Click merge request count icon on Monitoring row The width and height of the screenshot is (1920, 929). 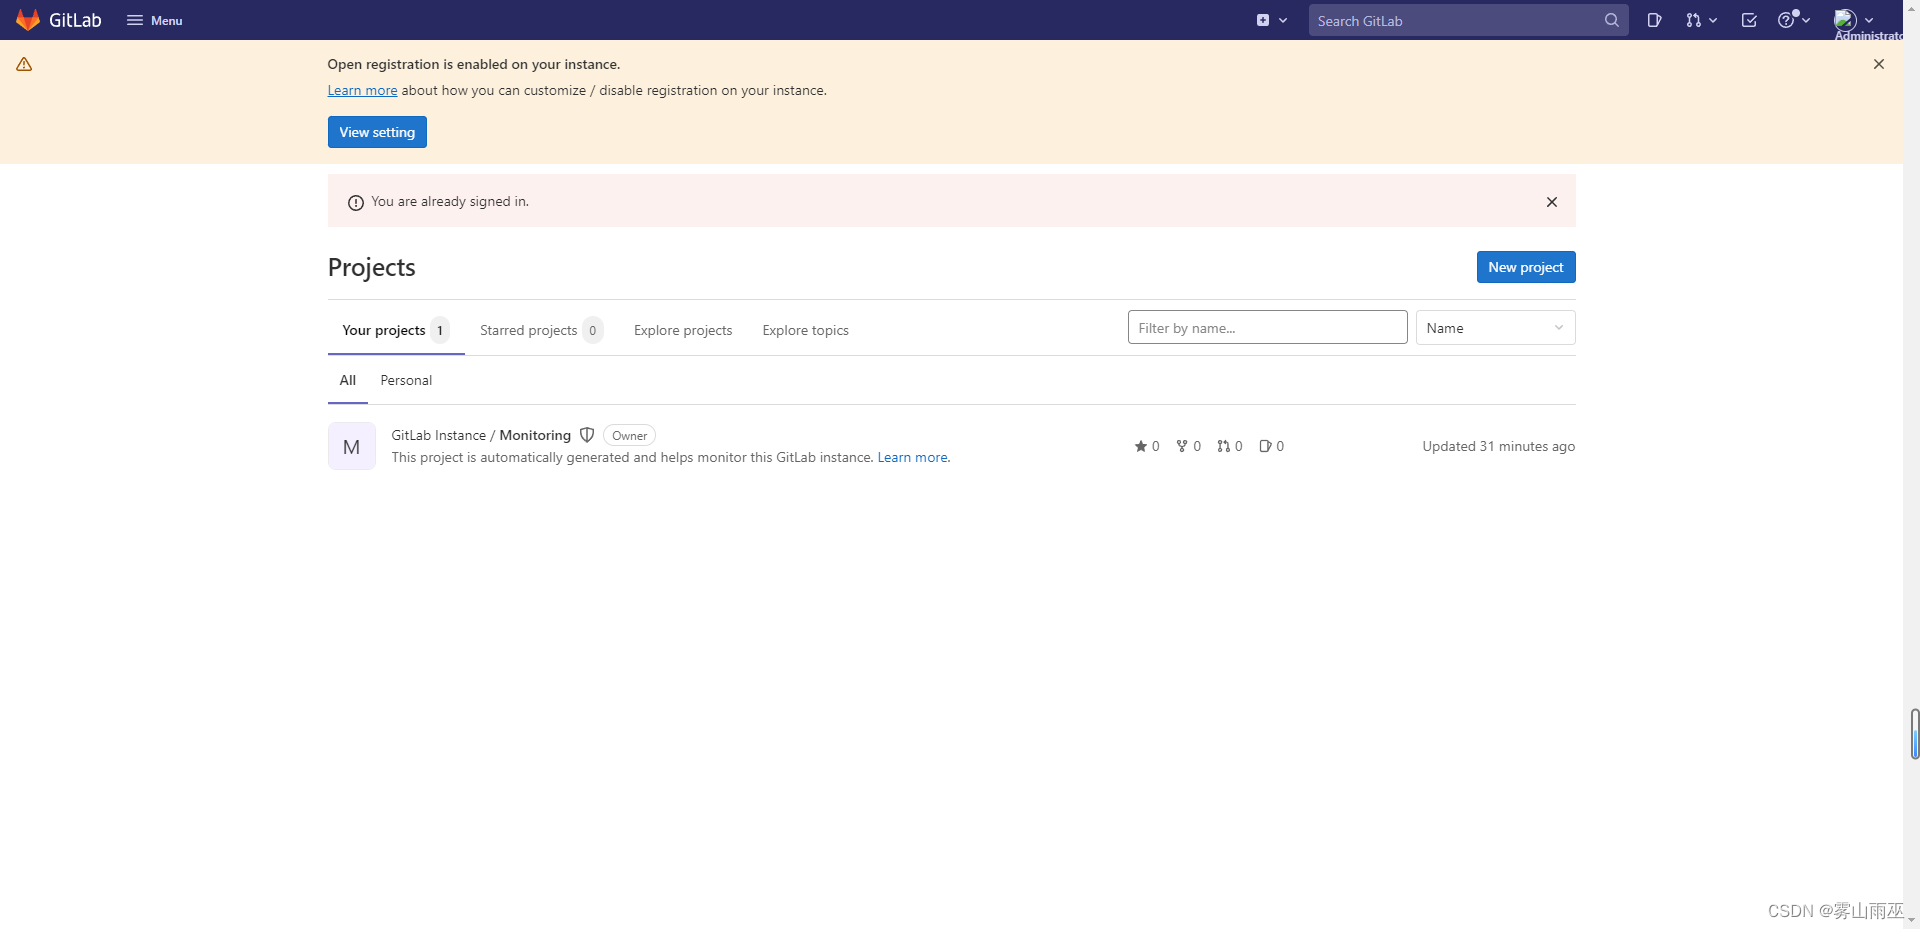pos(1225,446)
